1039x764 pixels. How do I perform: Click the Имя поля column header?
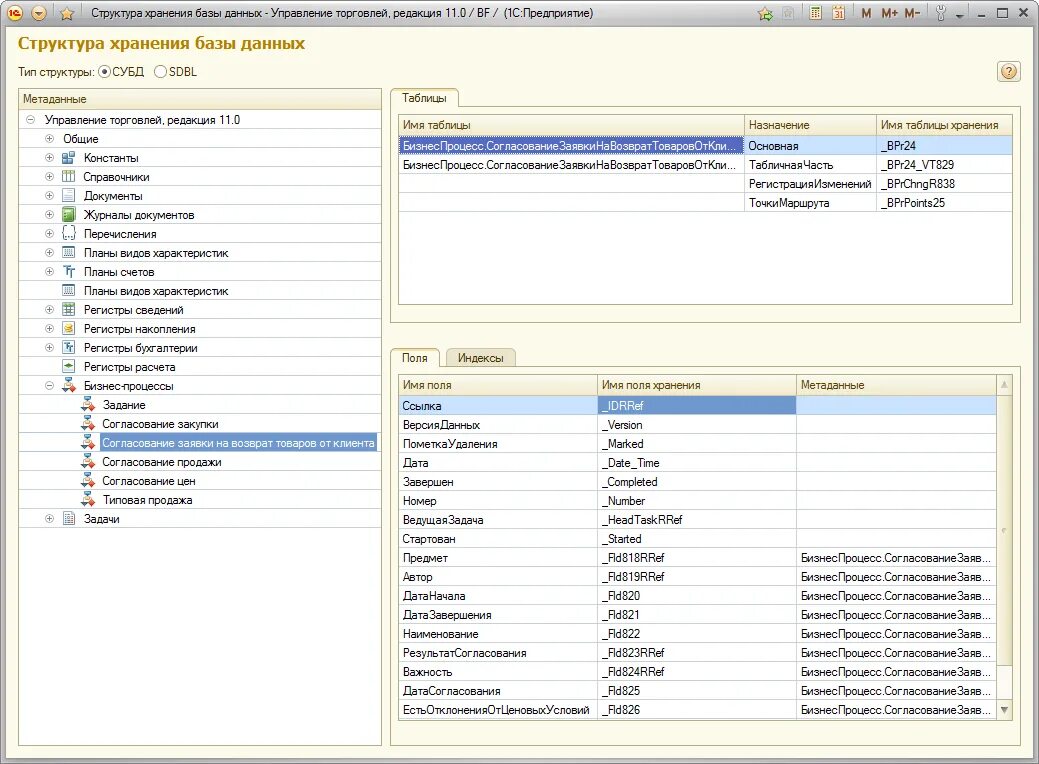(498, 385)
